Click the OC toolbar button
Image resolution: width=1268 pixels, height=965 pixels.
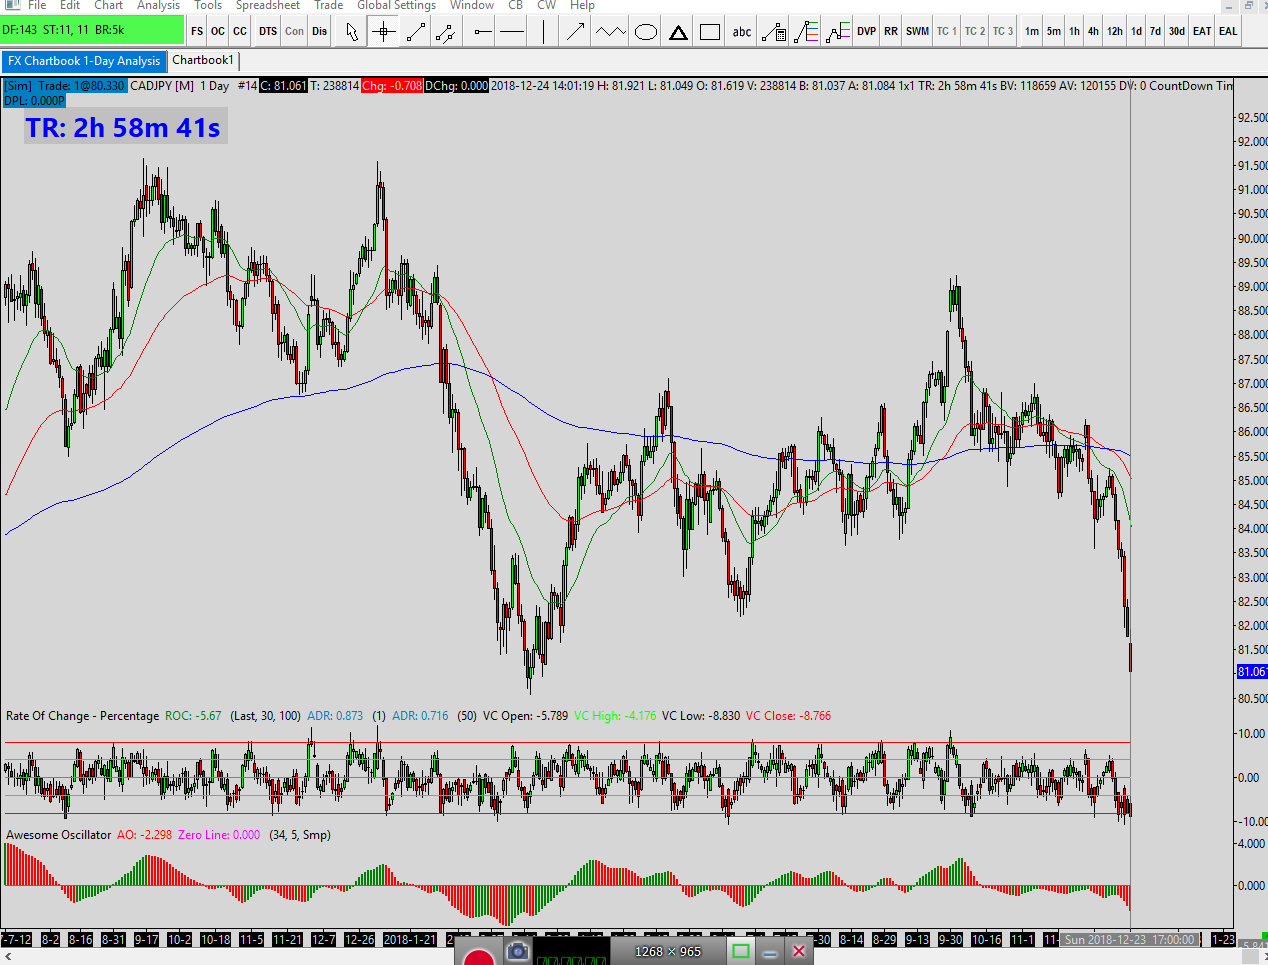[x=218, y=32]
